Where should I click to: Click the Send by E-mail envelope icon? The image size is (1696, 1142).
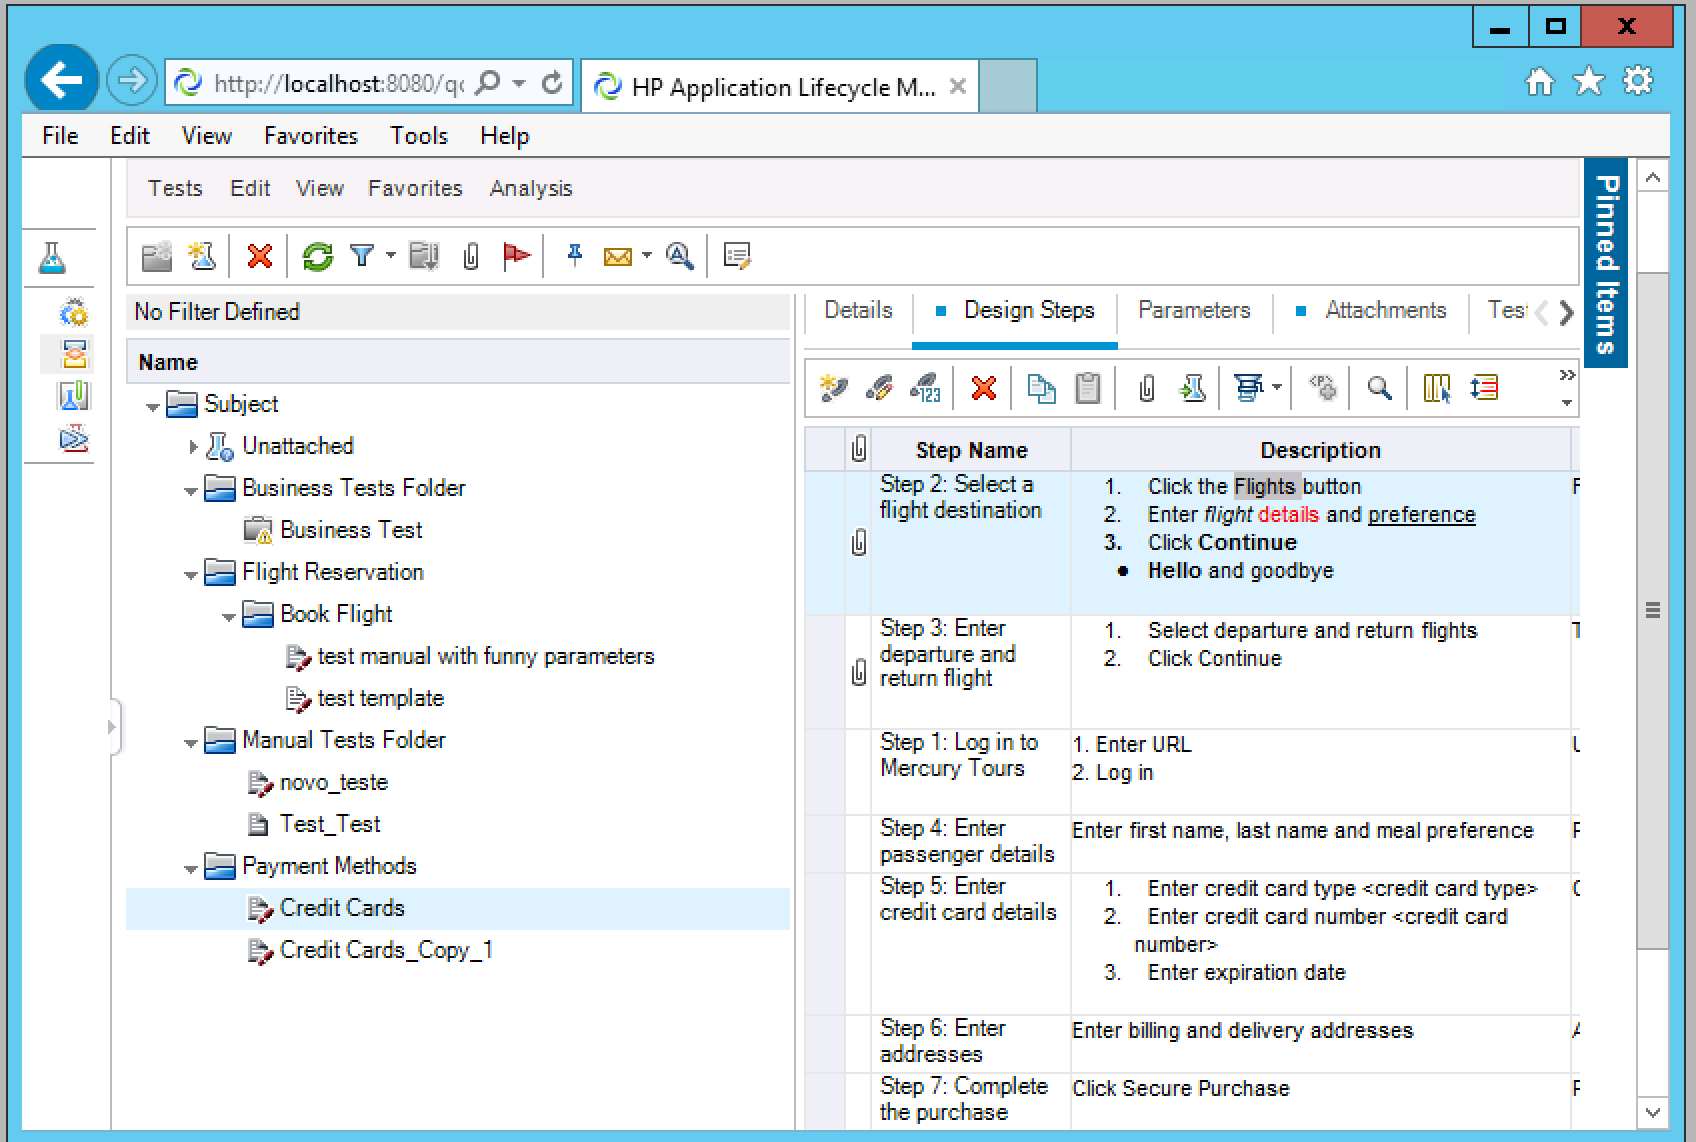618,257
